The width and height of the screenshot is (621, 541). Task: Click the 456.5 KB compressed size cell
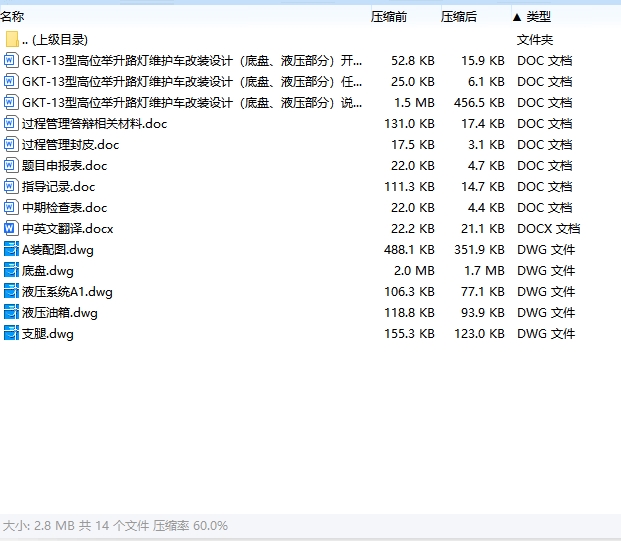[479, 103]
